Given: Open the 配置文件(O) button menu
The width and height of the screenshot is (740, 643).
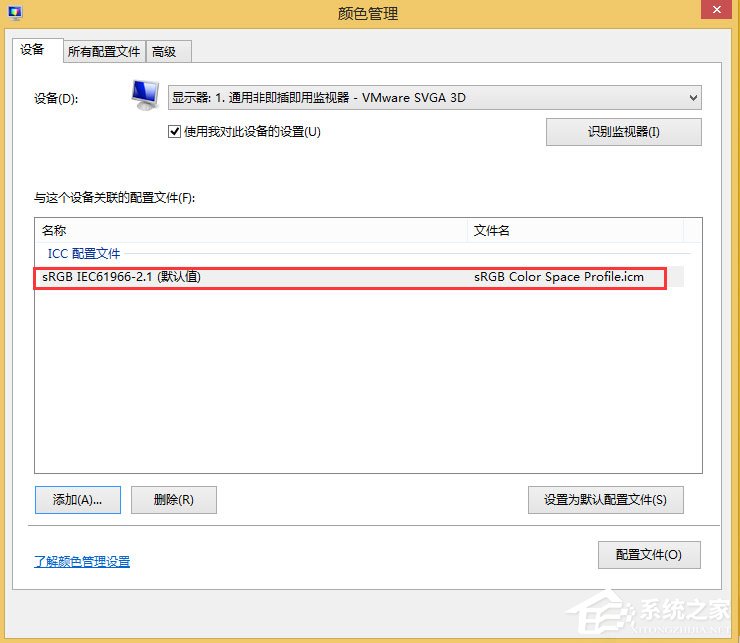Looking at the screenshot, I should click(648, 555).
